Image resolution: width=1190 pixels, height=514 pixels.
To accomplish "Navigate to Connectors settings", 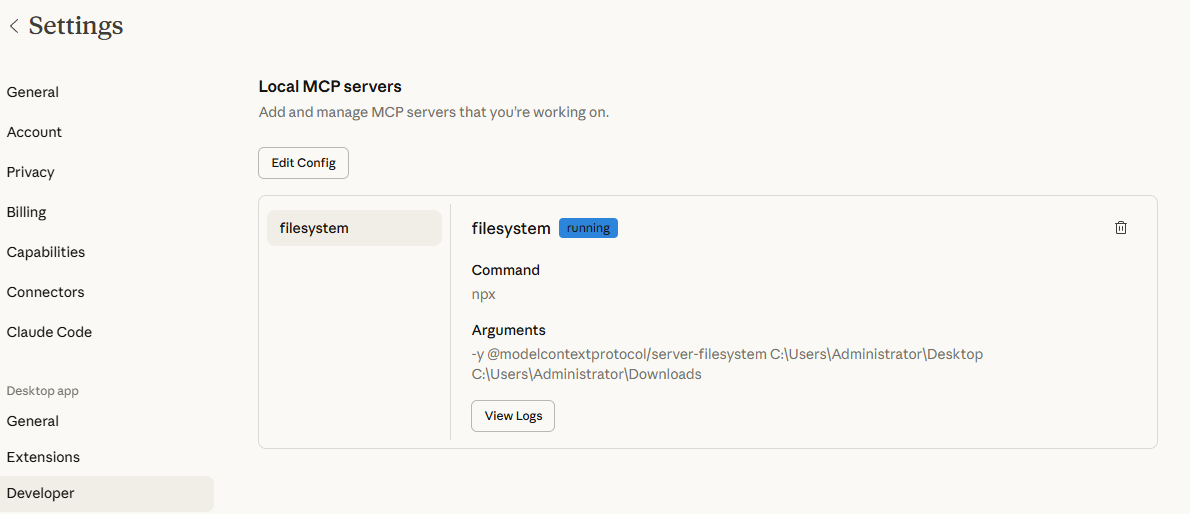I will click(x=45, y=292).
